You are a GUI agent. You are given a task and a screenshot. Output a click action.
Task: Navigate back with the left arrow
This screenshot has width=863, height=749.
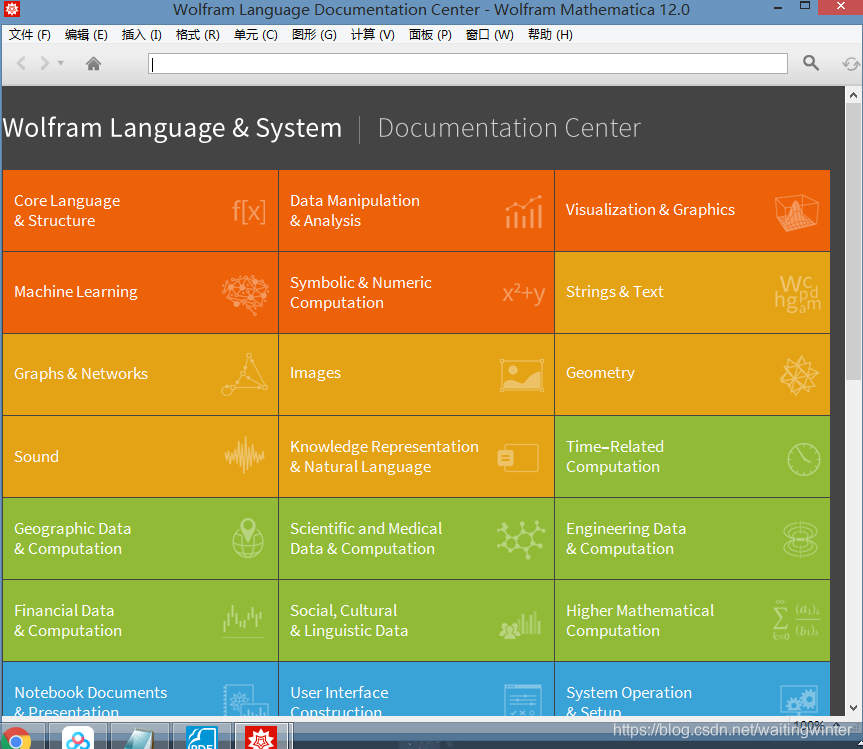pyautogui.click(x=21, y=63)
